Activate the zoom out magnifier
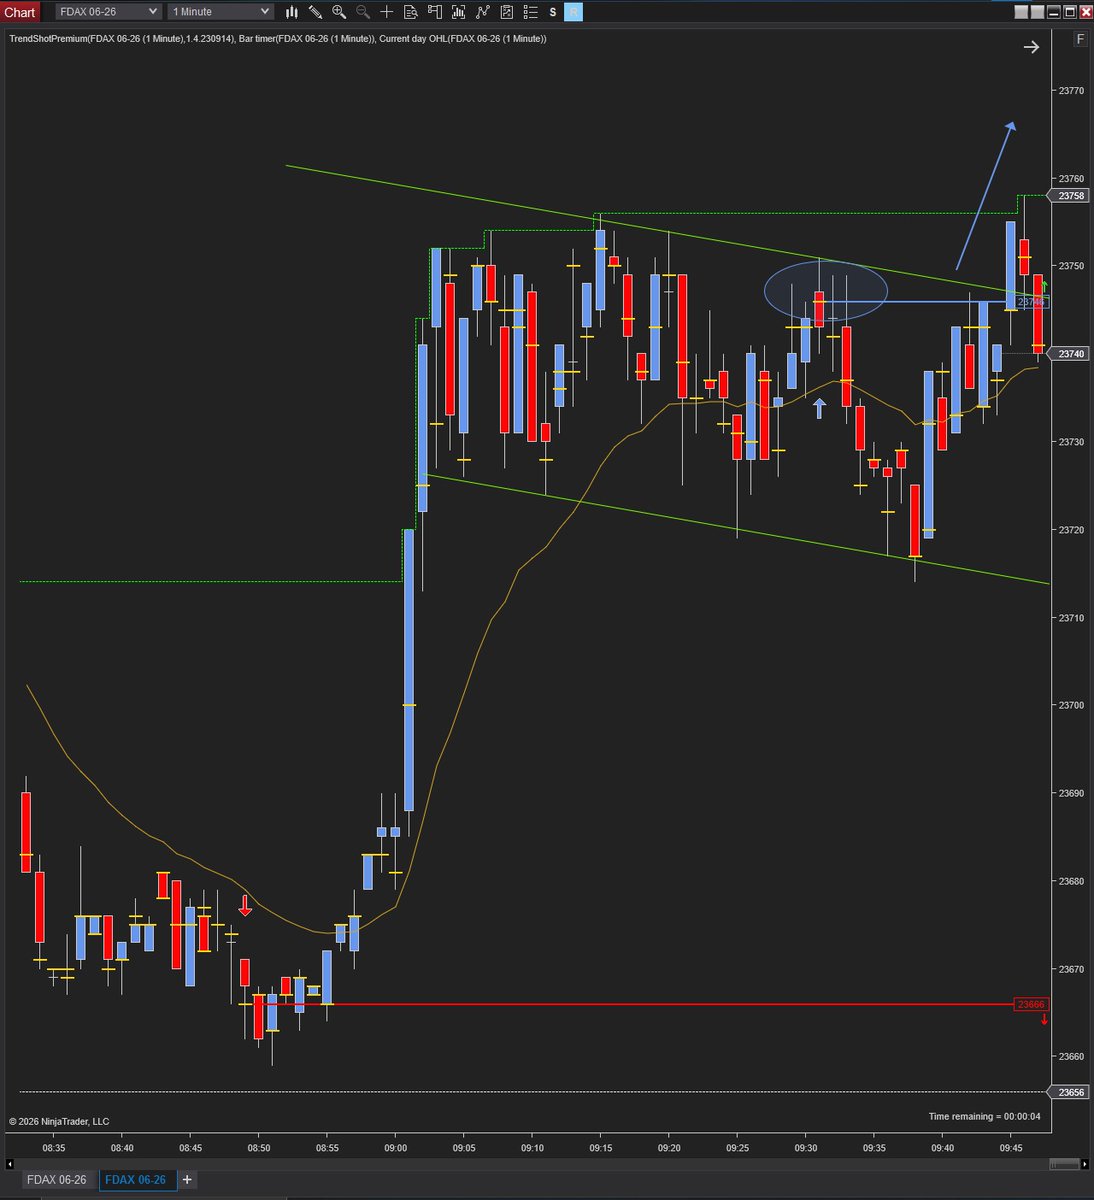The width and height of the screenshot is (1094, 1200). 363,12
